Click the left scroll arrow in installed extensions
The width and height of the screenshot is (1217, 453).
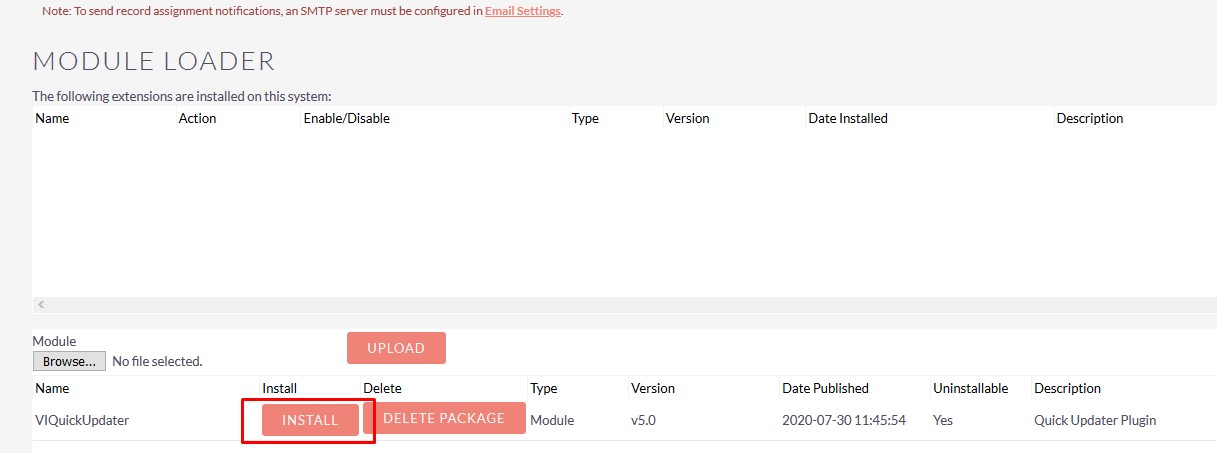click(41, 304)
